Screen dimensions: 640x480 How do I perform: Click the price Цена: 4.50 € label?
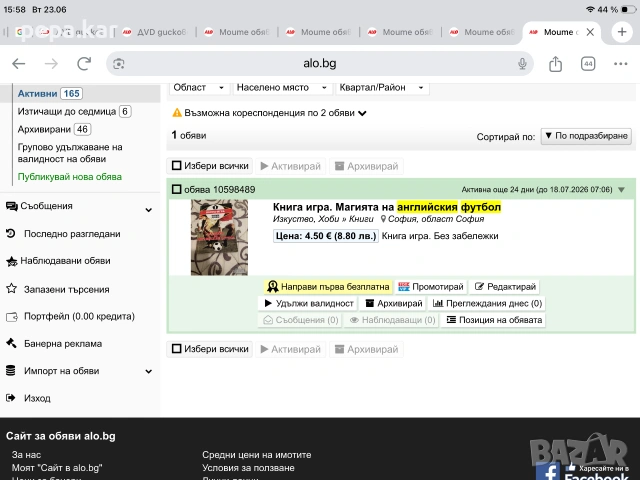(326, 236)
